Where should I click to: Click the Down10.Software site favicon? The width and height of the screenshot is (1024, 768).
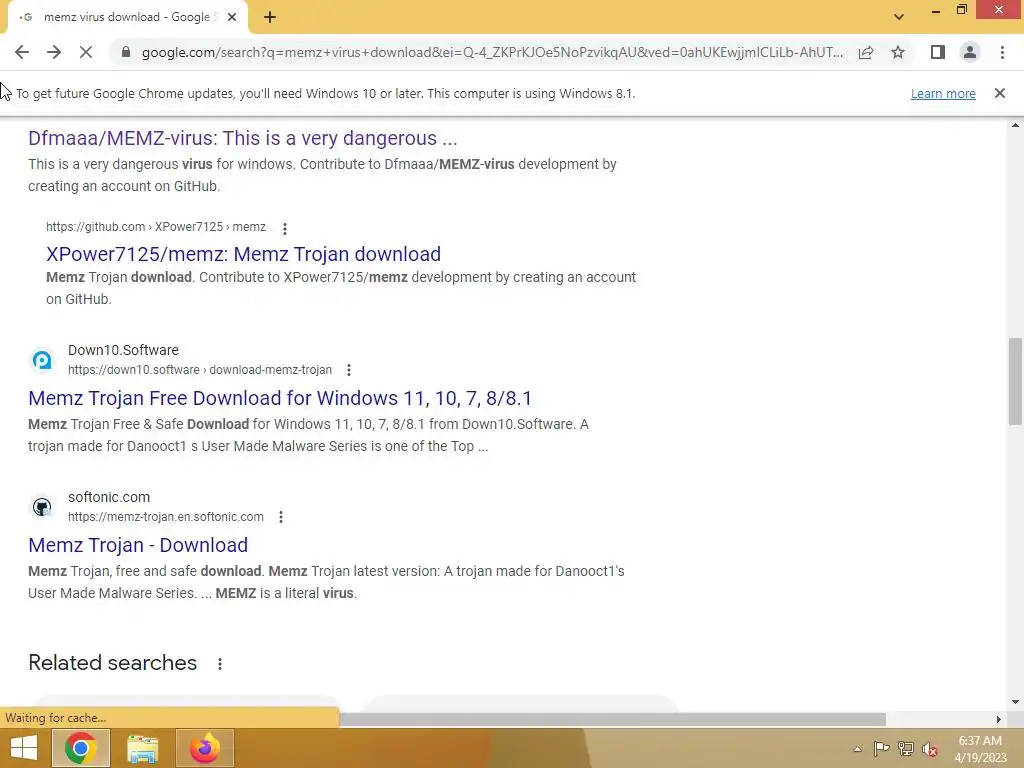point(42,360)
